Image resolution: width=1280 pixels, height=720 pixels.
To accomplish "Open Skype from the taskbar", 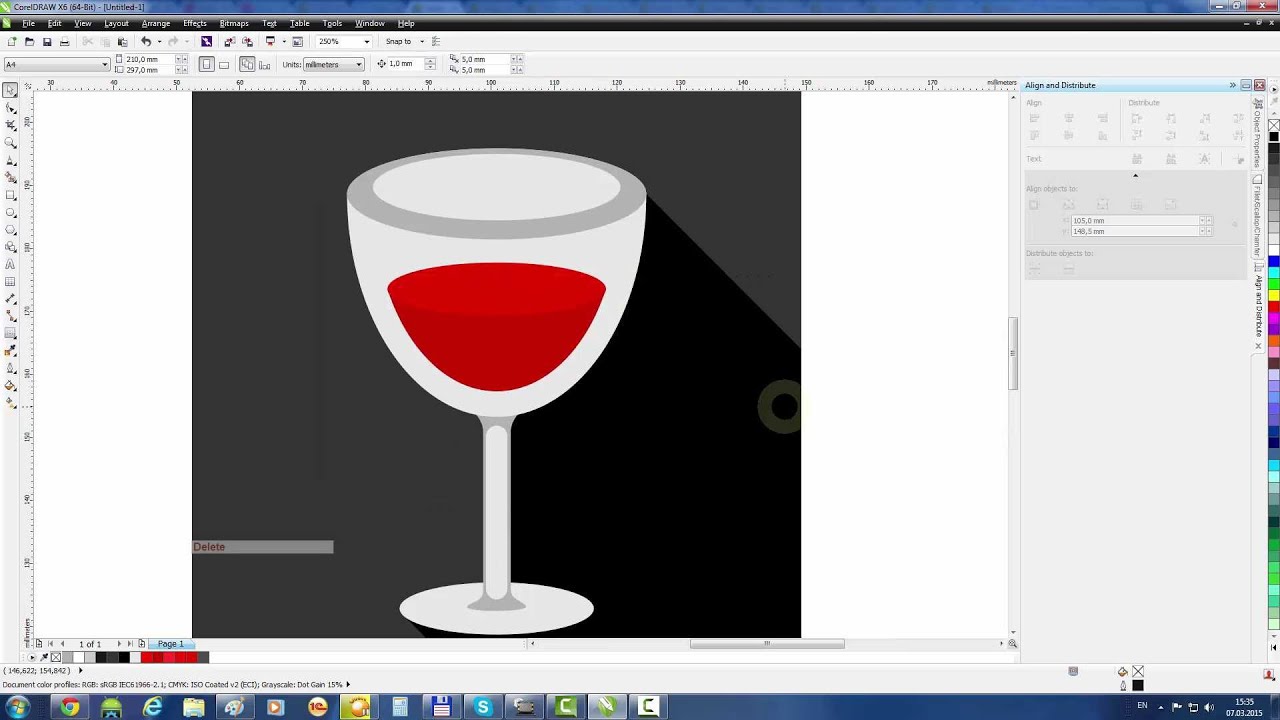I will (483, 707).
